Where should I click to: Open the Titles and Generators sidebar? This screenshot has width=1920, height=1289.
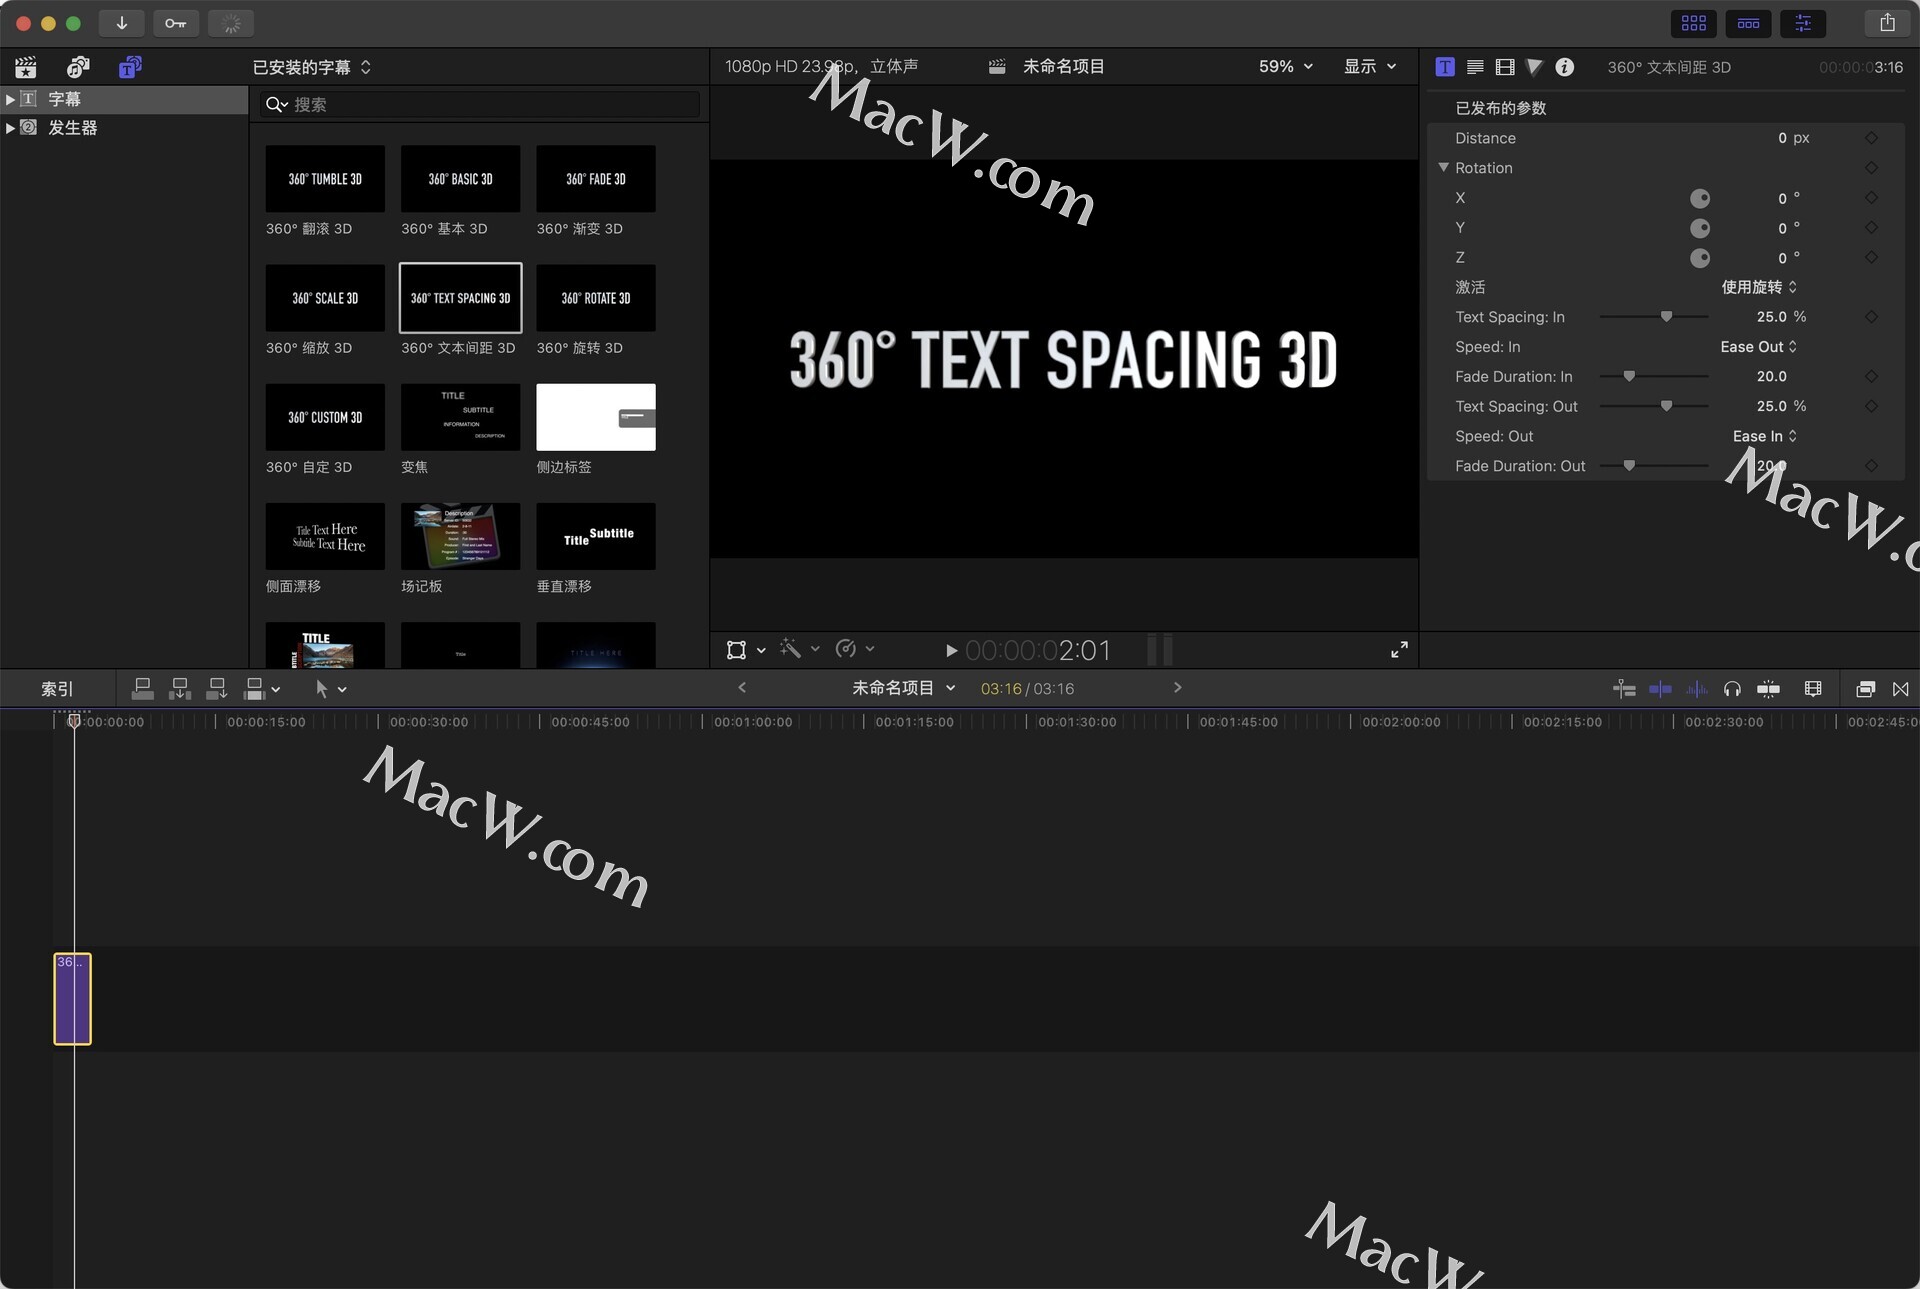click(x=130, y=67)
